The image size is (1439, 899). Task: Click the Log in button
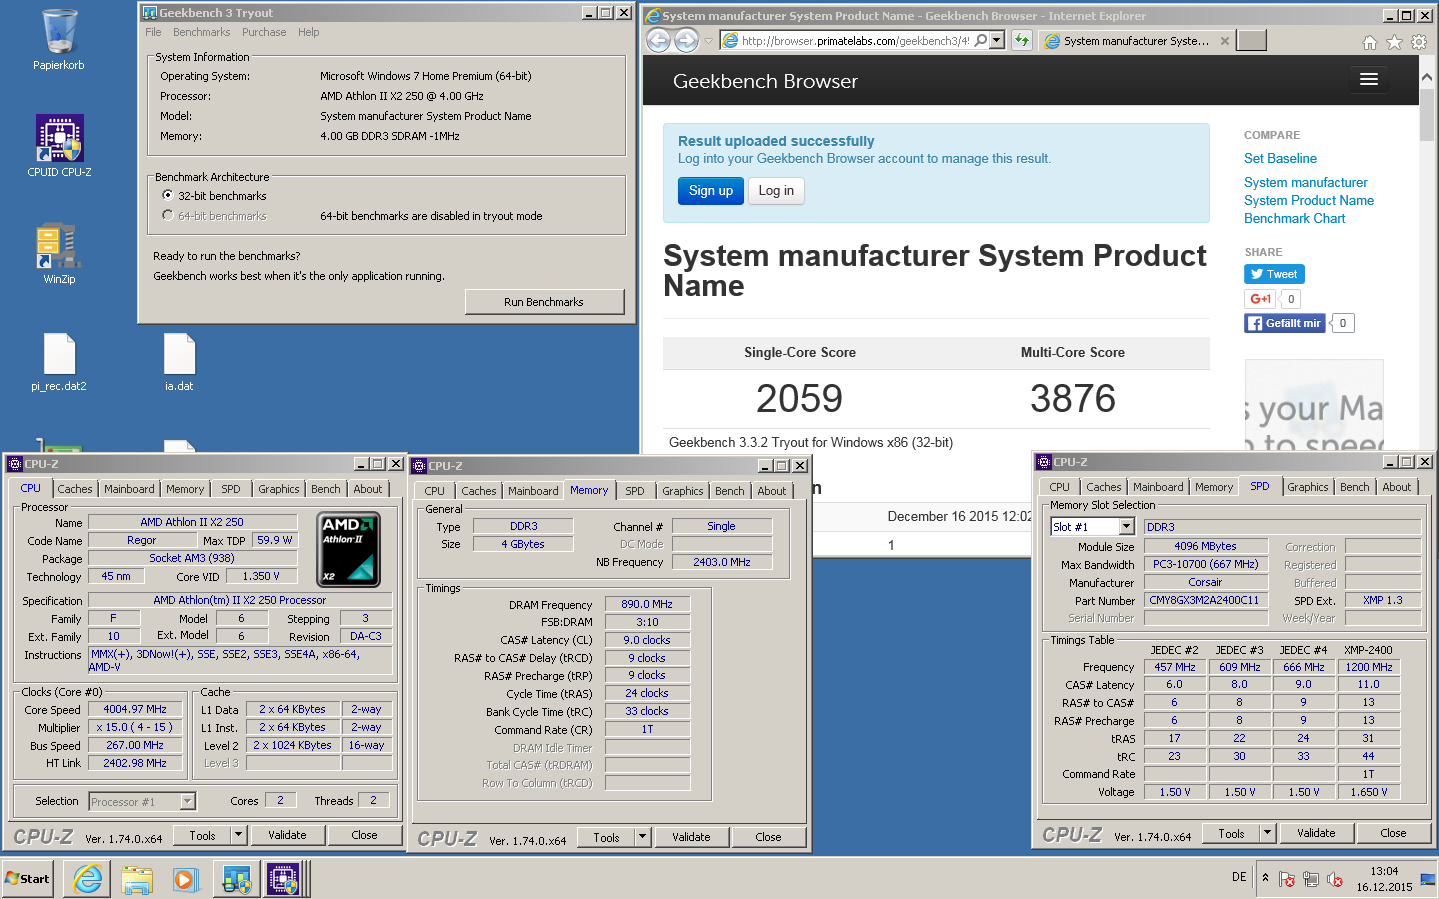(x=776, y=191)
